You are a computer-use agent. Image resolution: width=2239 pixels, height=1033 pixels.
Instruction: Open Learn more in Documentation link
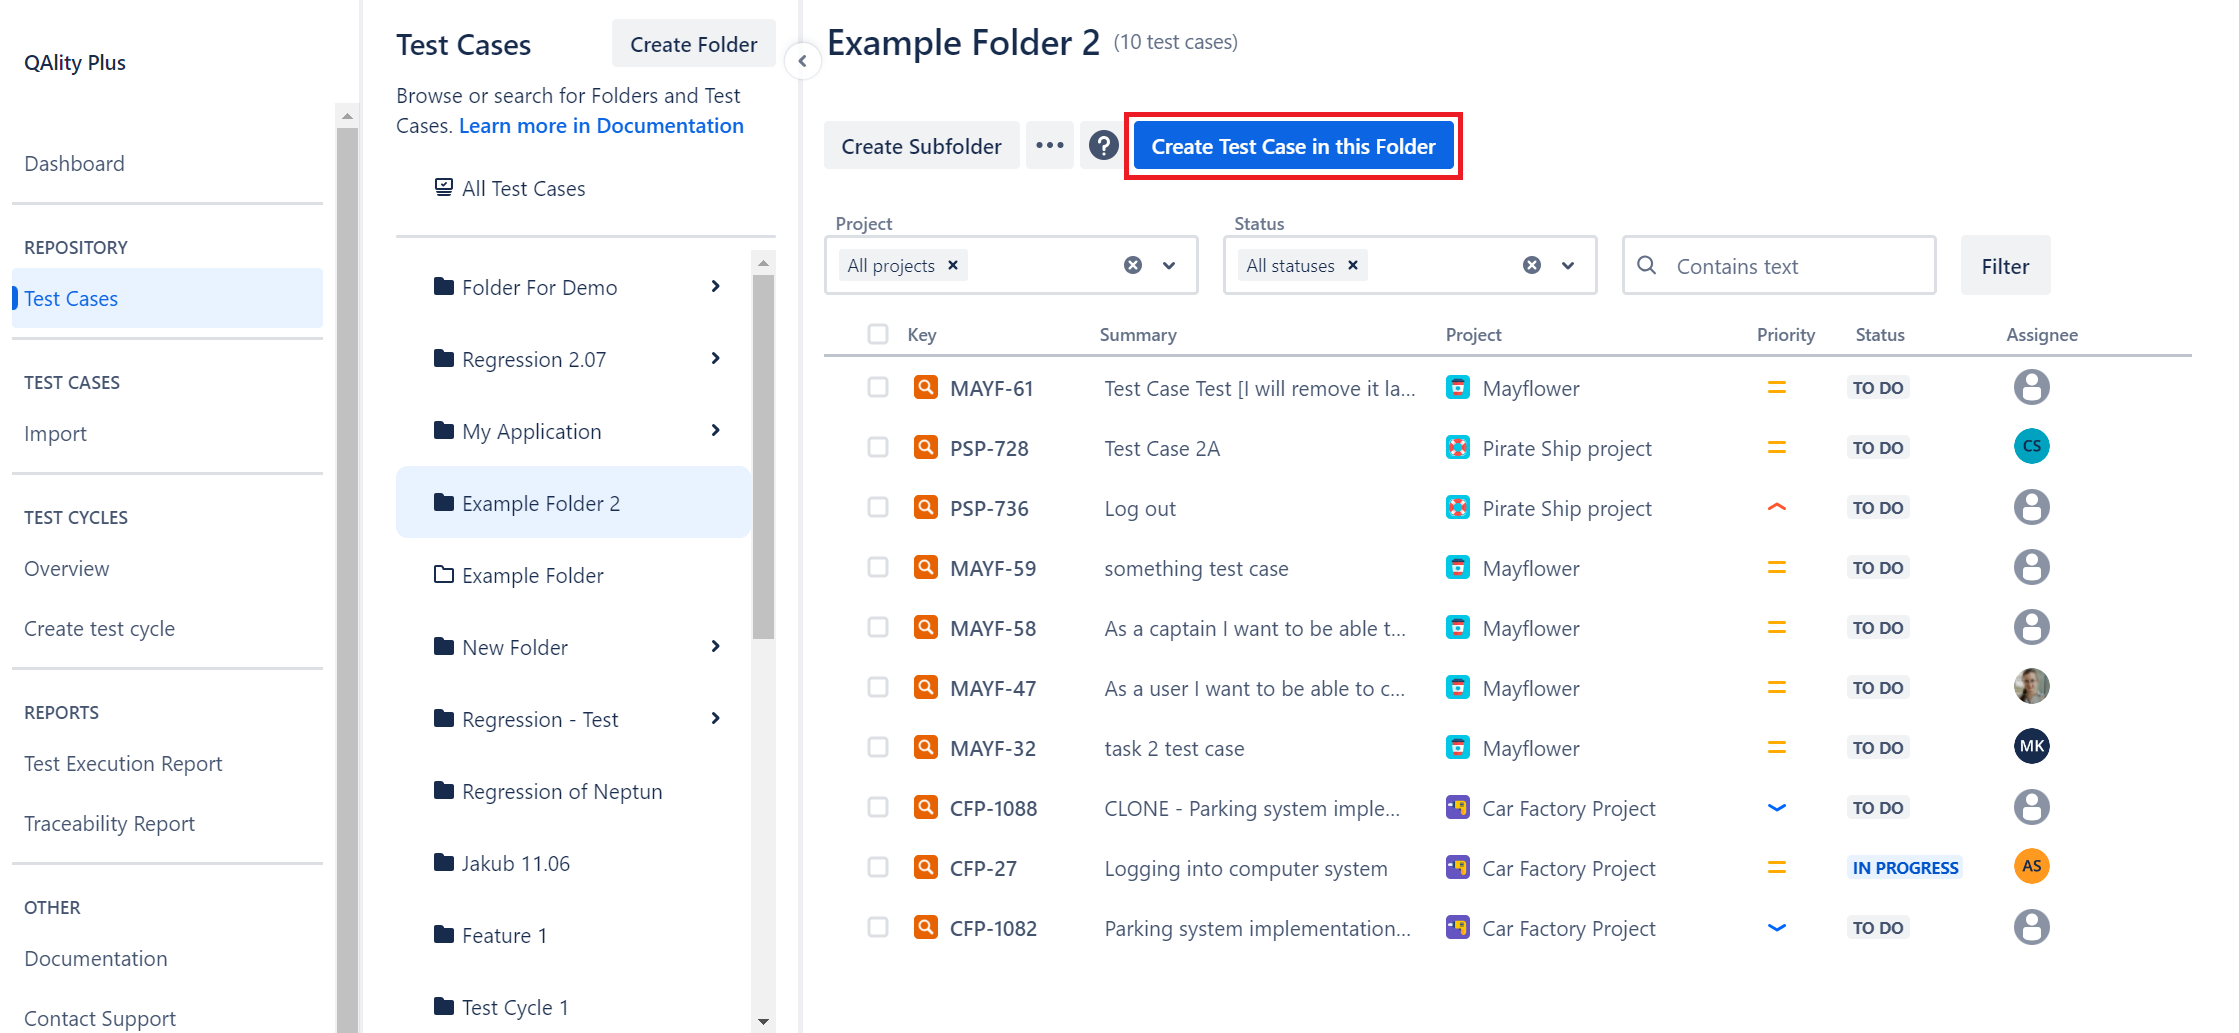[x=601, y=125]
